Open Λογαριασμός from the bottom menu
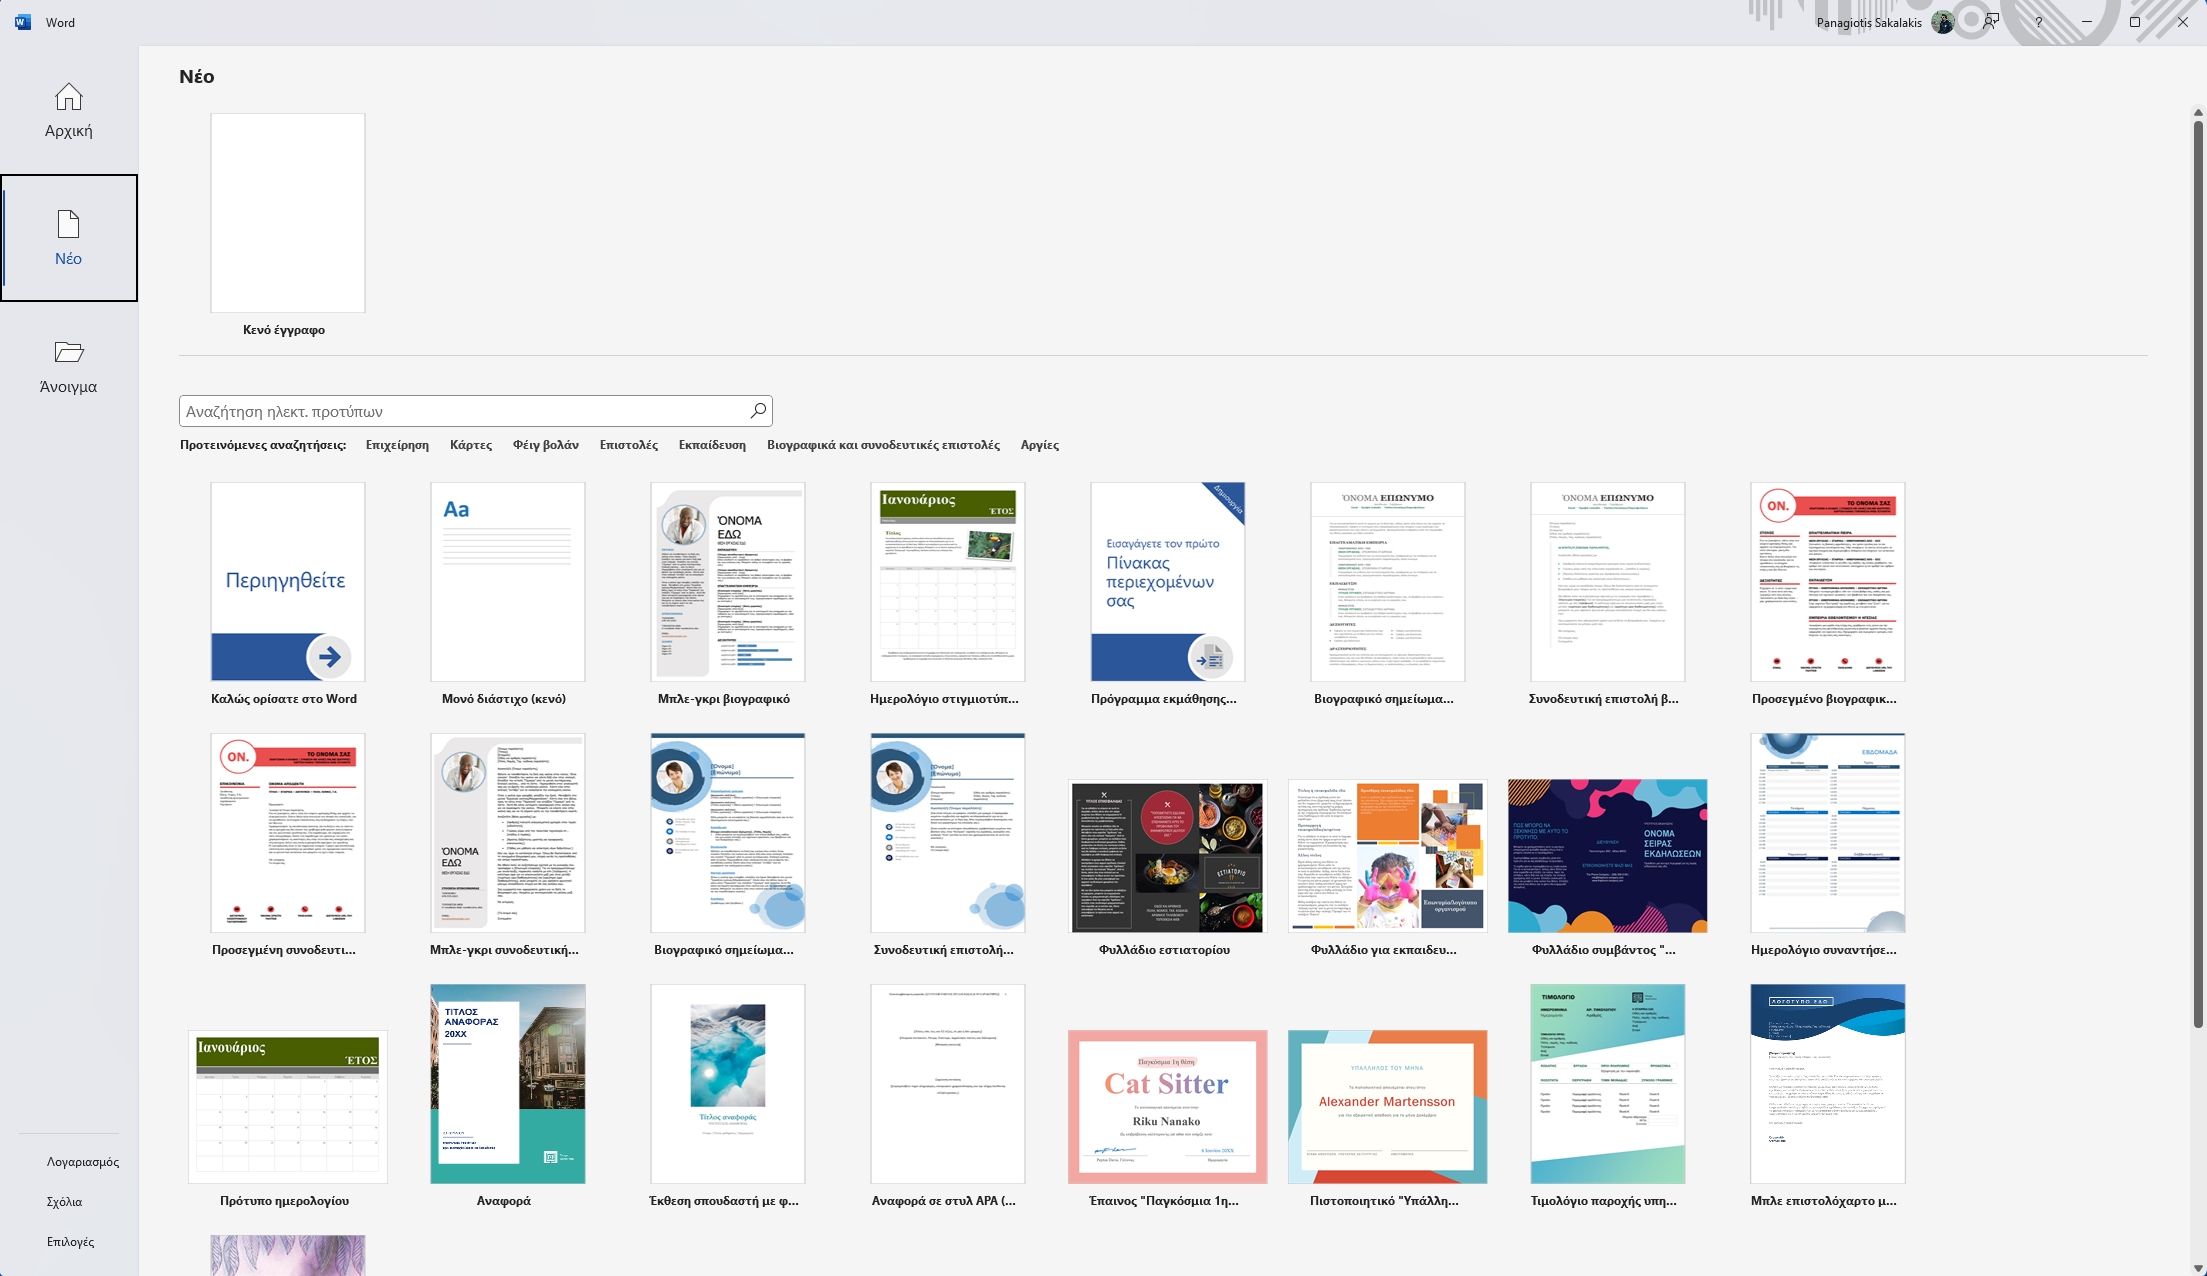Viewport: 2207px width, 1276px height. (x=81, y=1161)
